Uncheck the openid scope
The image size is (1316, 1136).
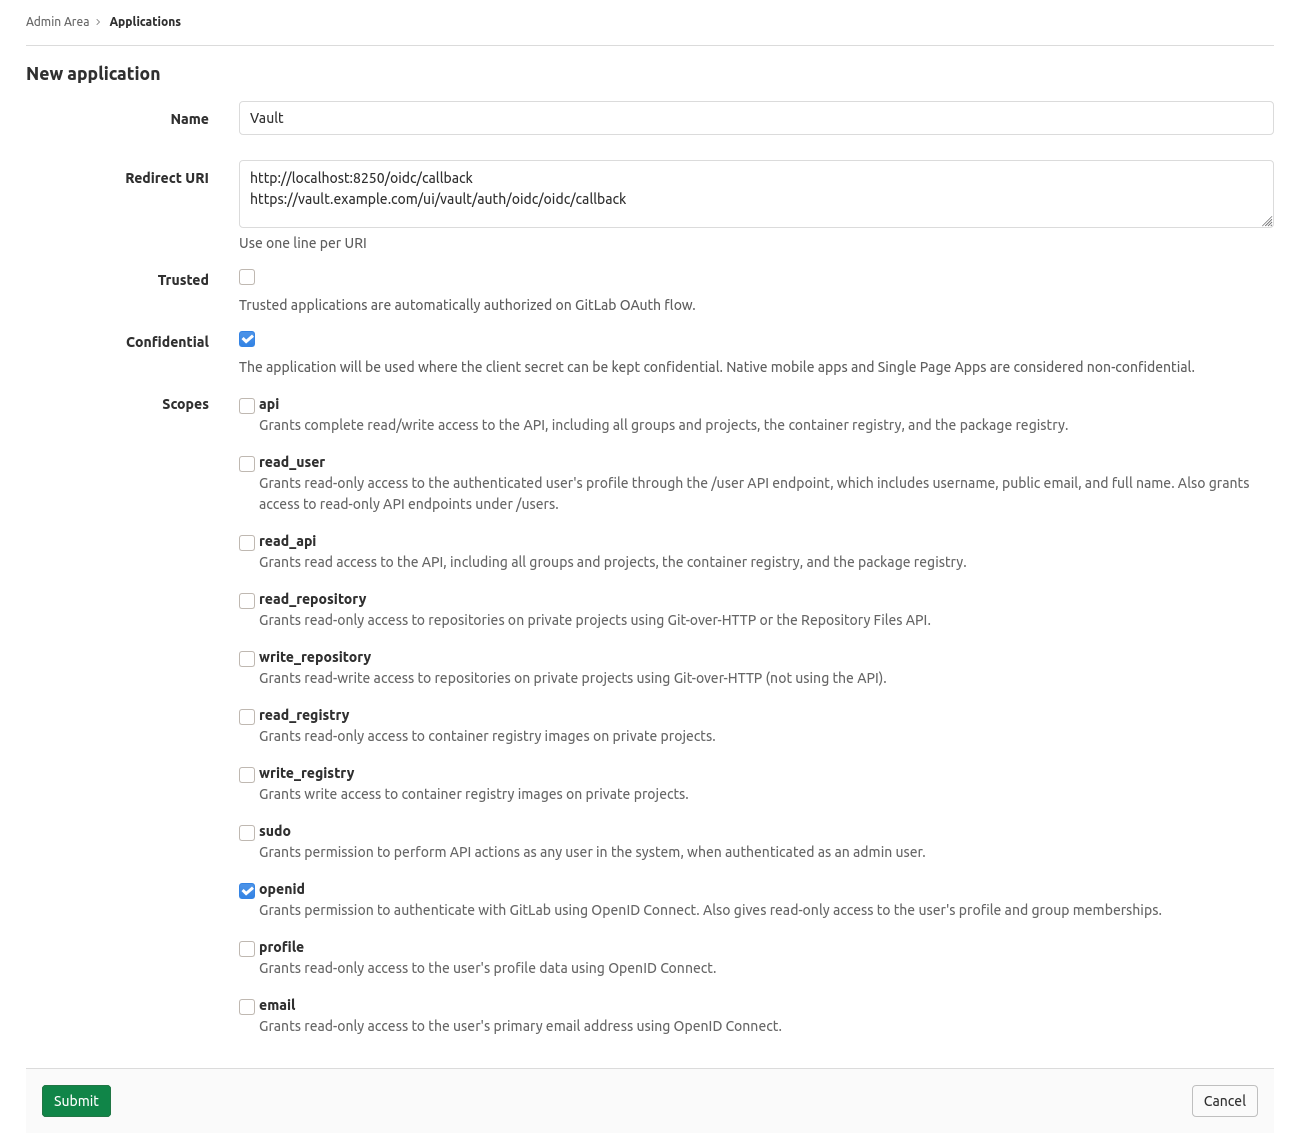247,890
